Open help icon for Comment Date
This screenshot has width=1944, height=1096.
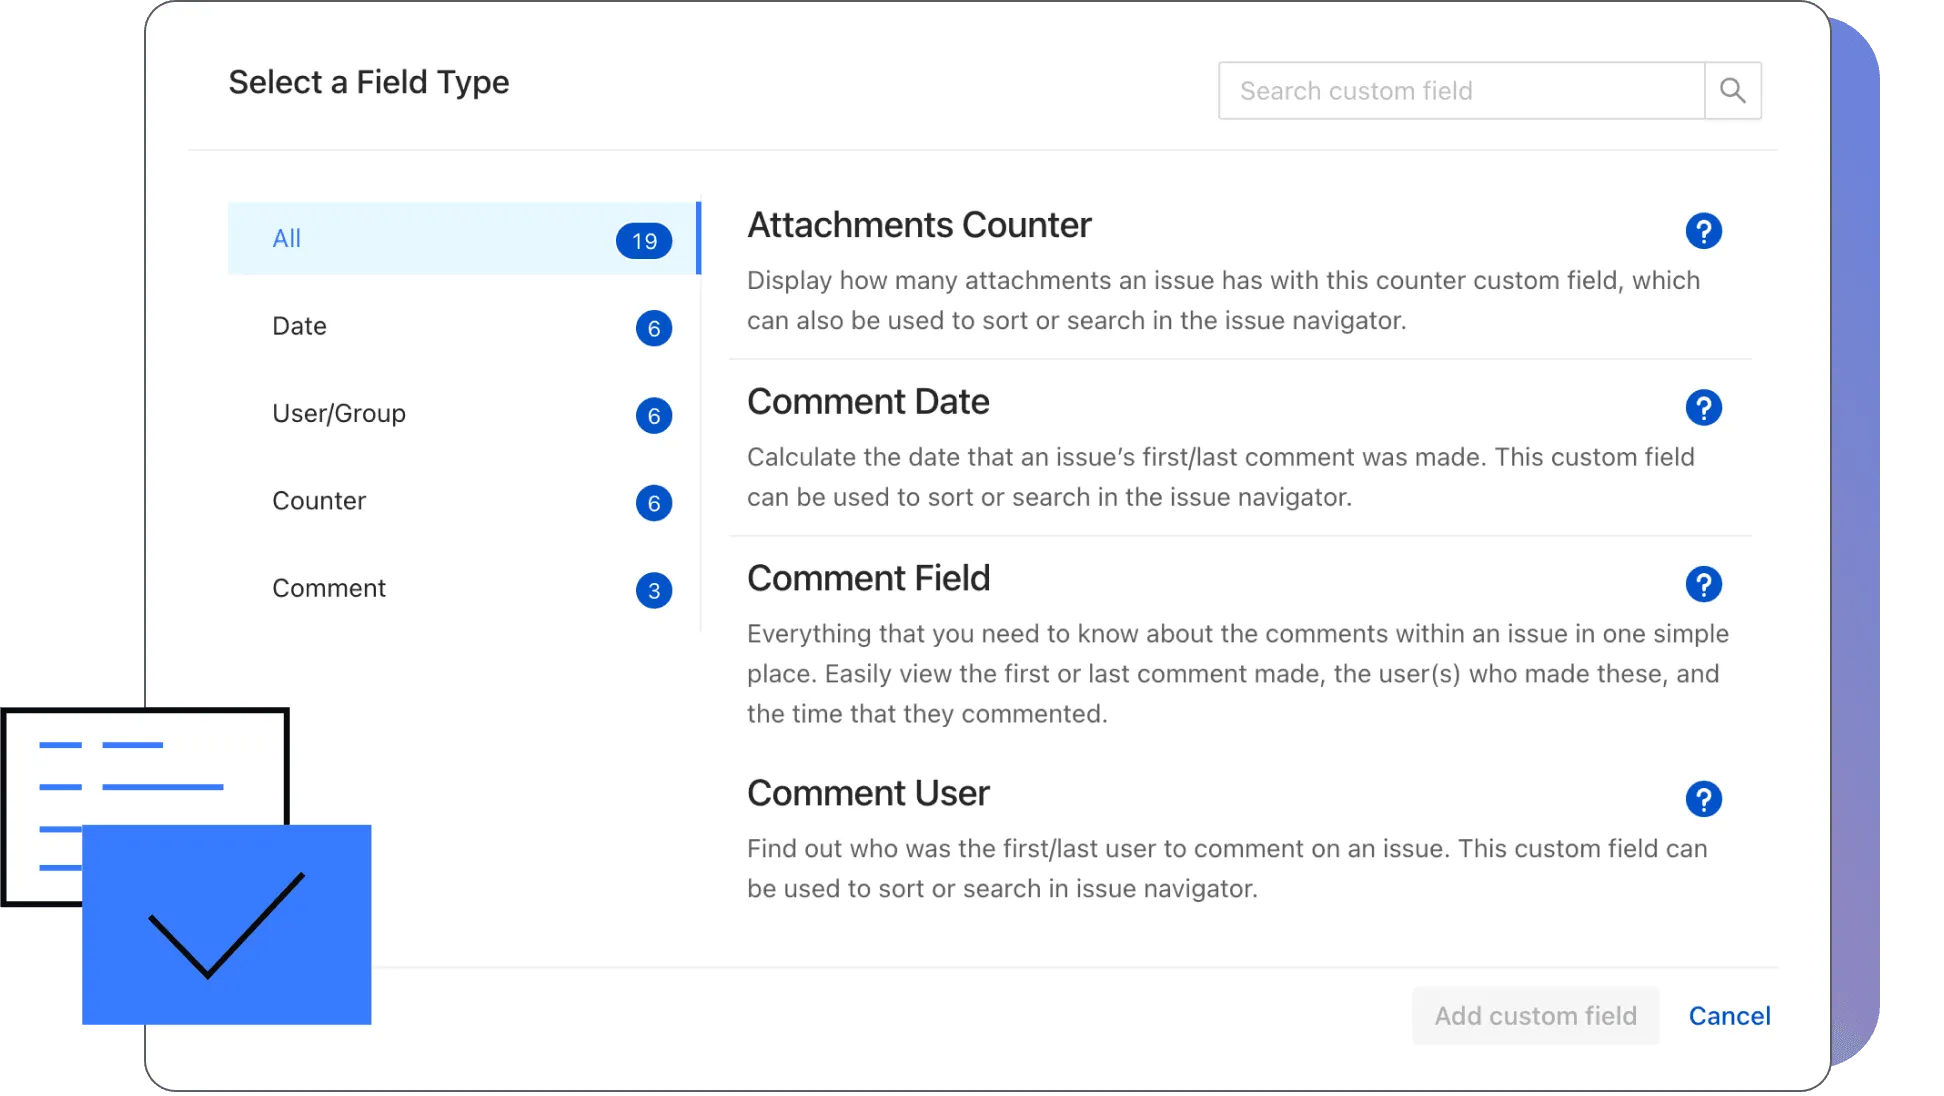[1703, 408]
